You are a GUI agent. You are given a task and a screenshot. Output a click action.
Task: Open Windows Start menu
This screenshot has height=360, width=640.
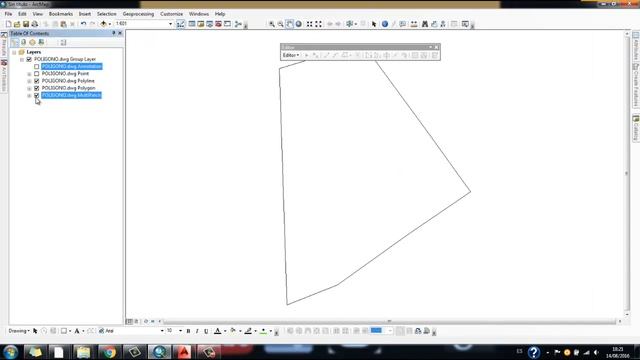(11, 352)
